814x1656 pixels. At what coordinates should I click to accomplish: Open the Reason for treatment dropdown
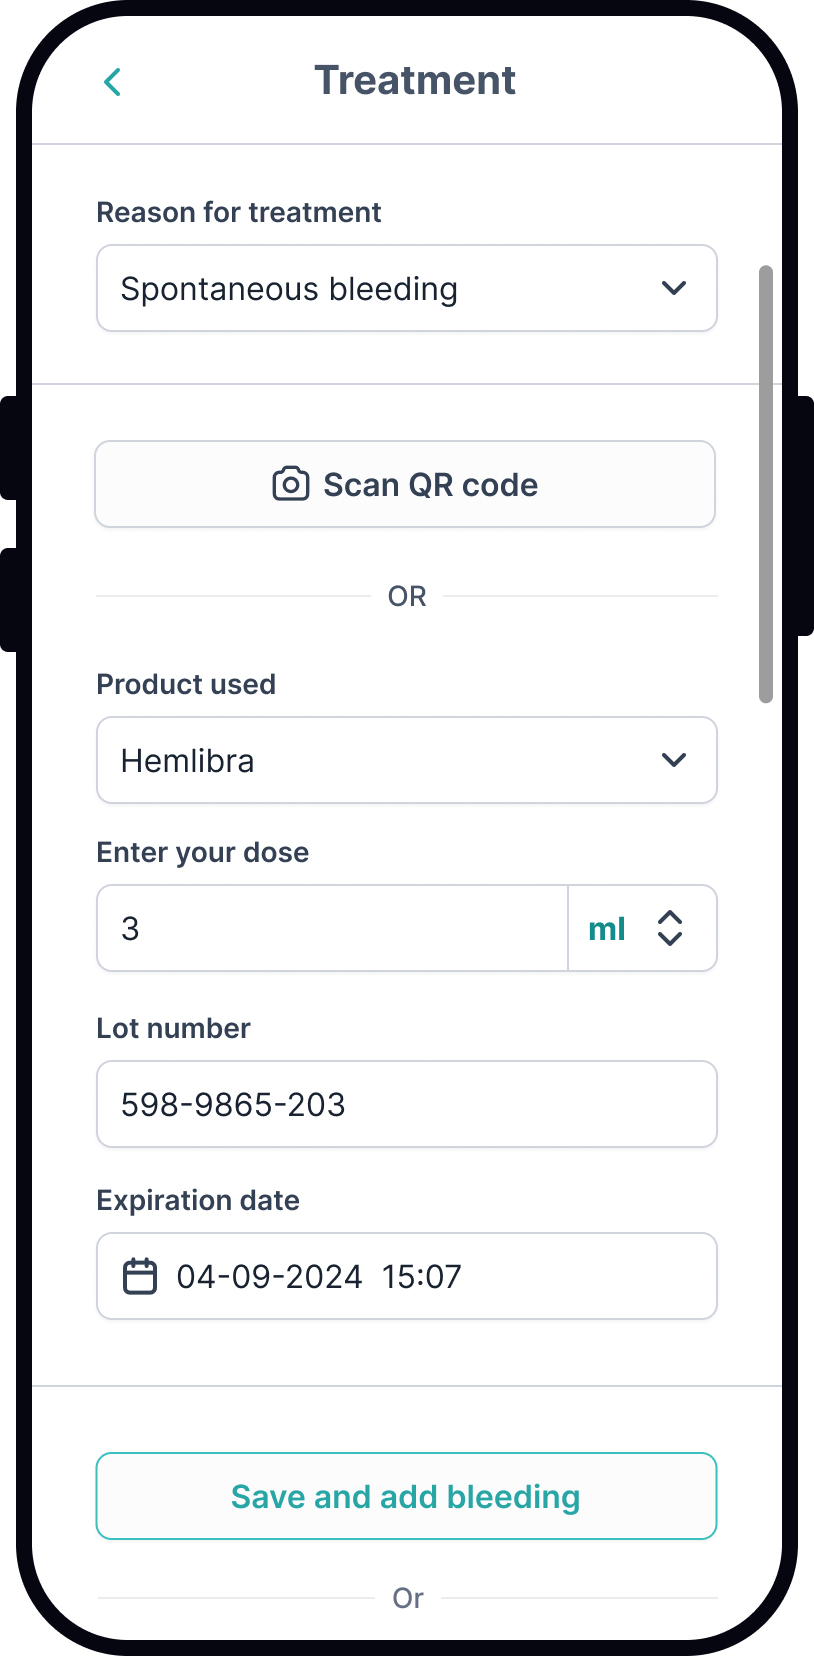[407, 288]
